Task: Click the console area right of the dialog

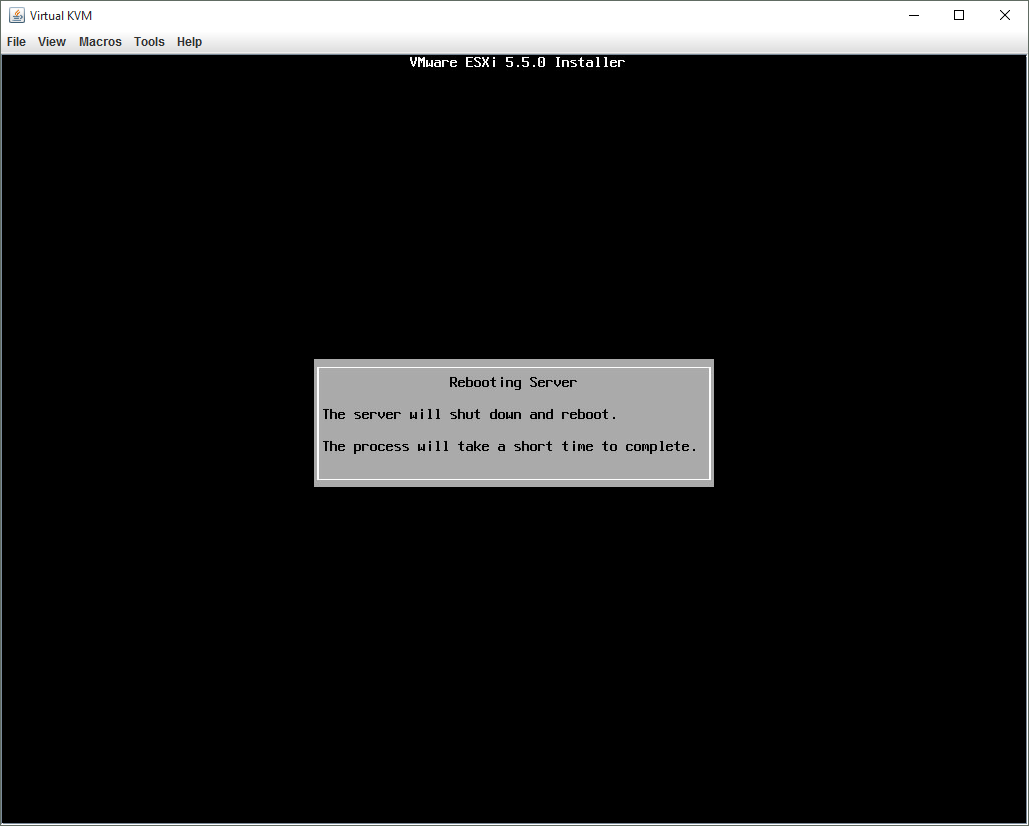Action: coord(868,423)
